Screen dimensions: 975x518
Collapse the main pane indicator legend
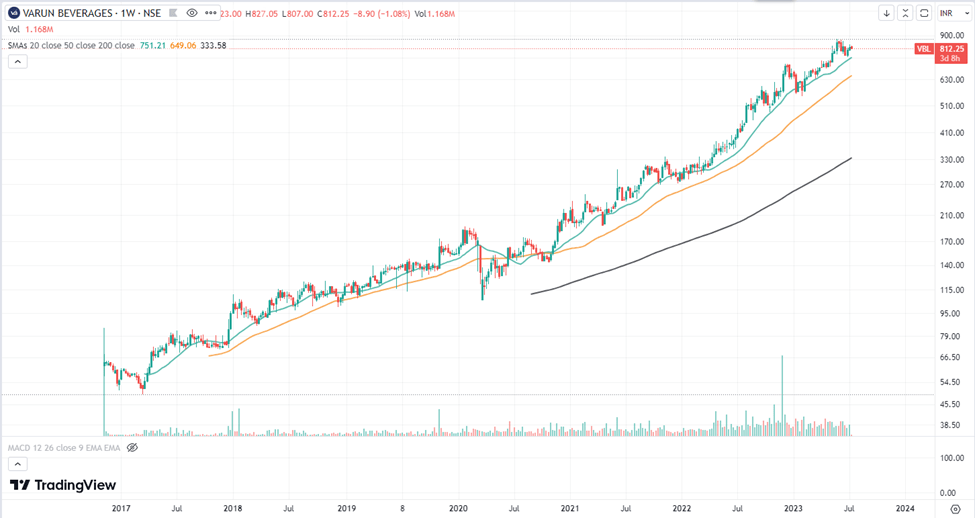(17, 62)
